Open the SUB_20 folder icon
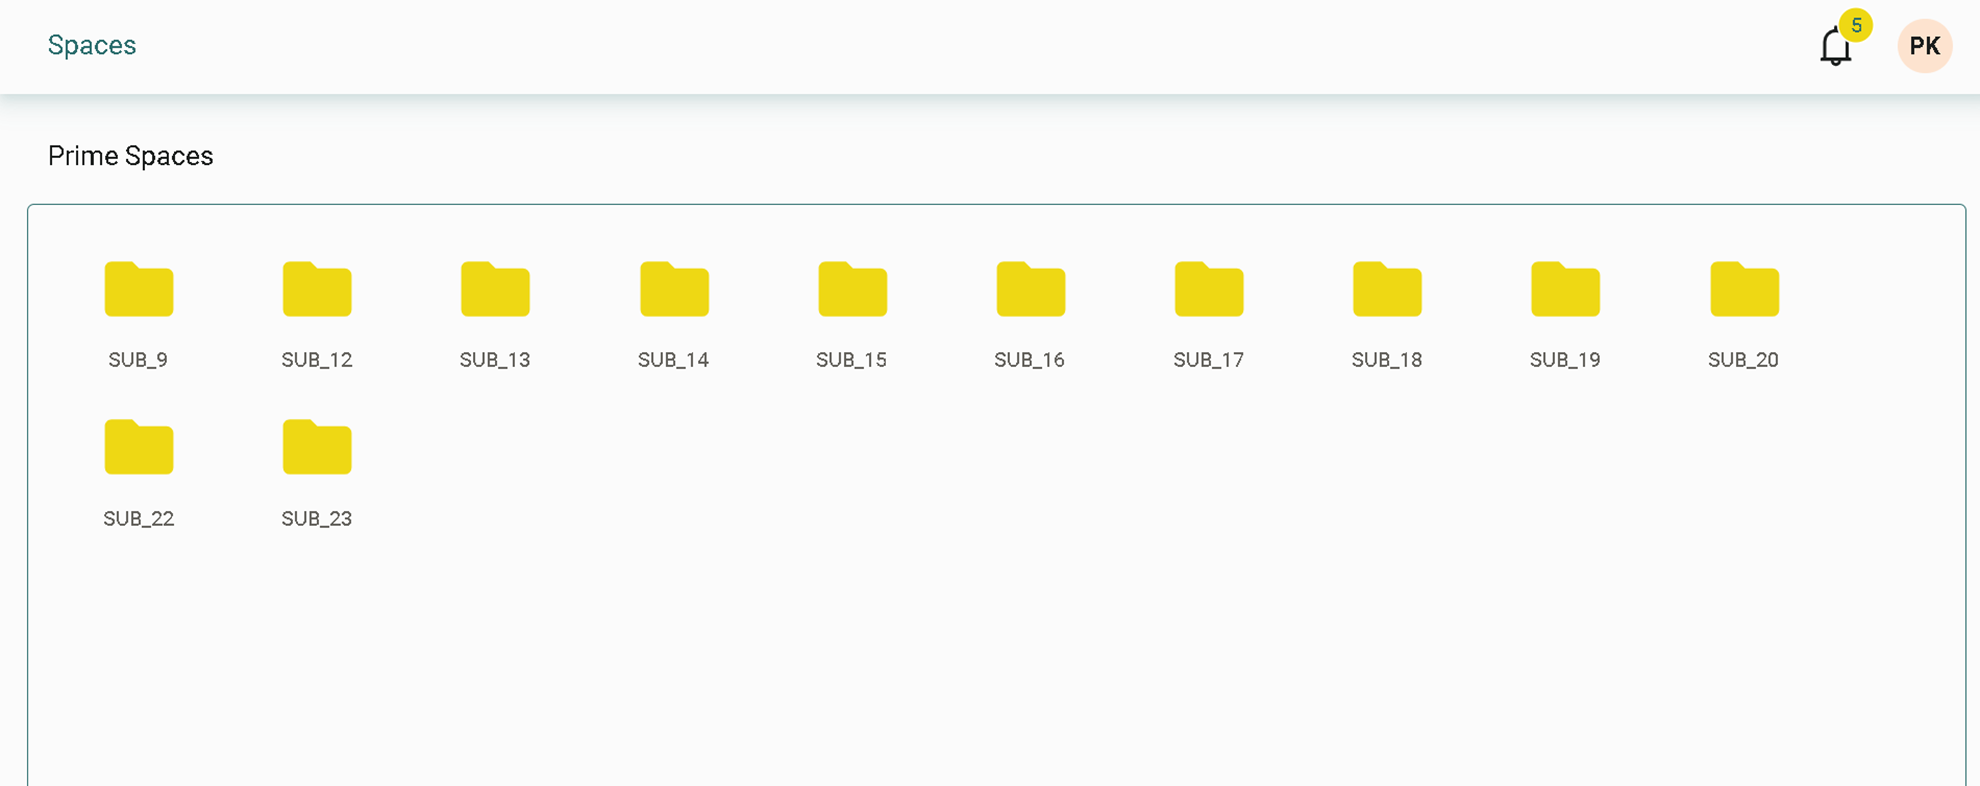The width and height of the screenshot is (1980, 786). [x=1744, y=289]
